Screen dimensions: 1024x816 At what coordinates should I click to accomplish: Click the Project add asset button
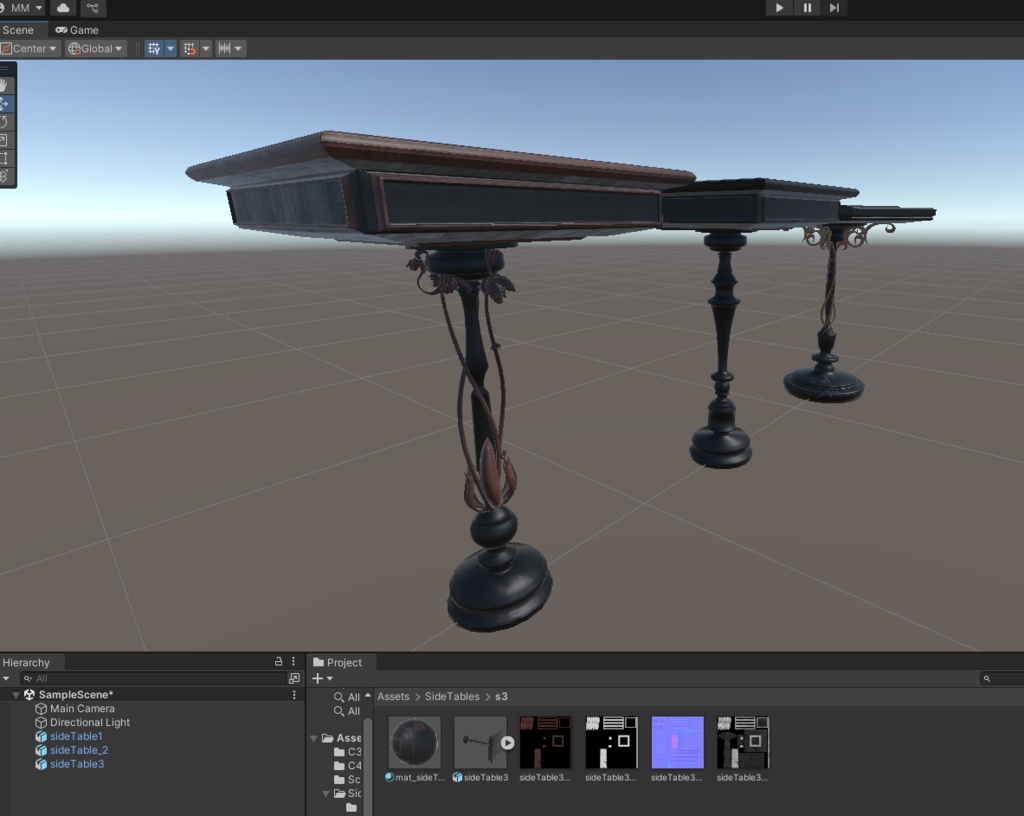point(322,678)
